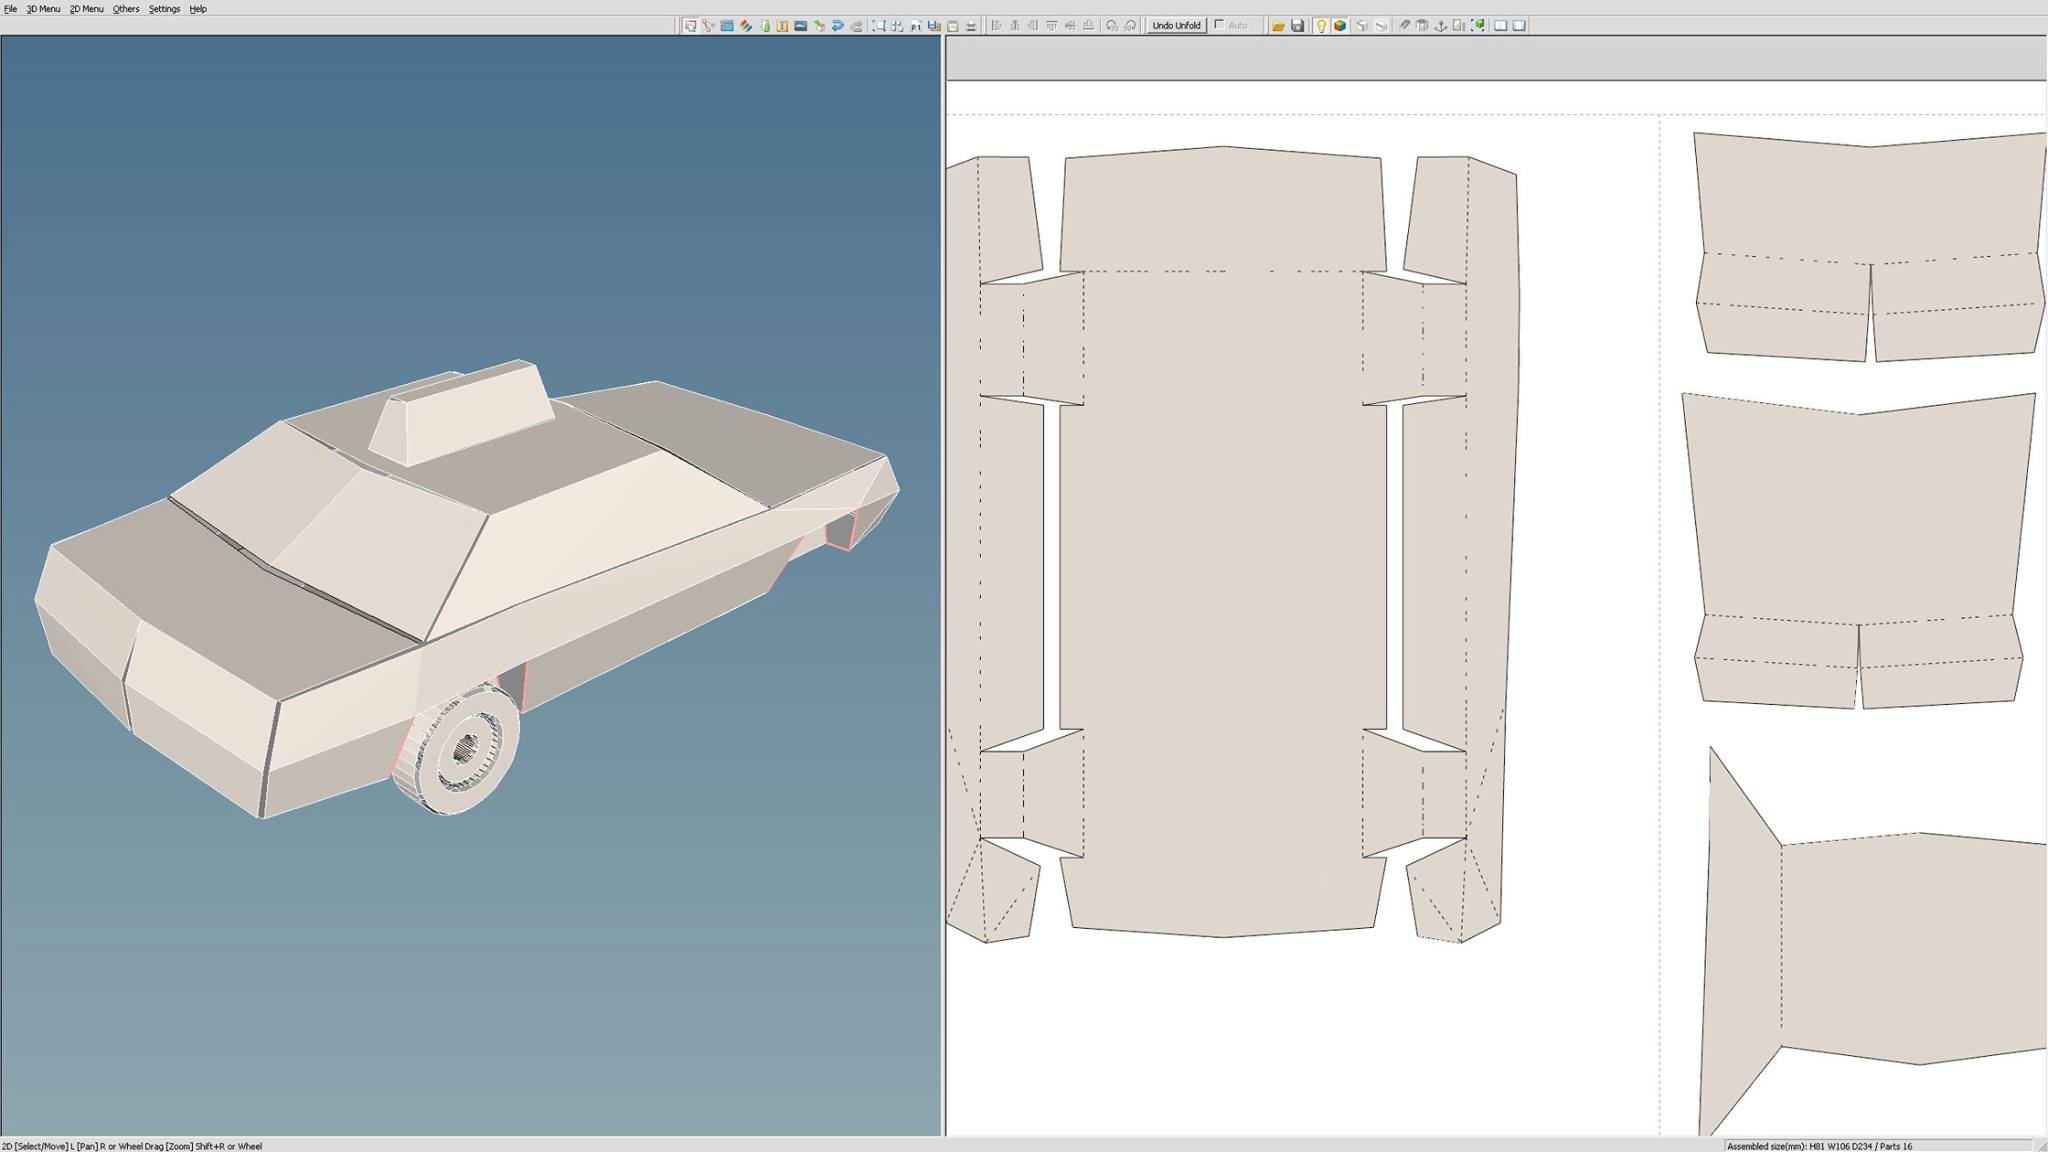The height and width of the screenshot is (1152, 2048).
Task: Click the P.1 page settings icon
Action: [x=915, y=26]
